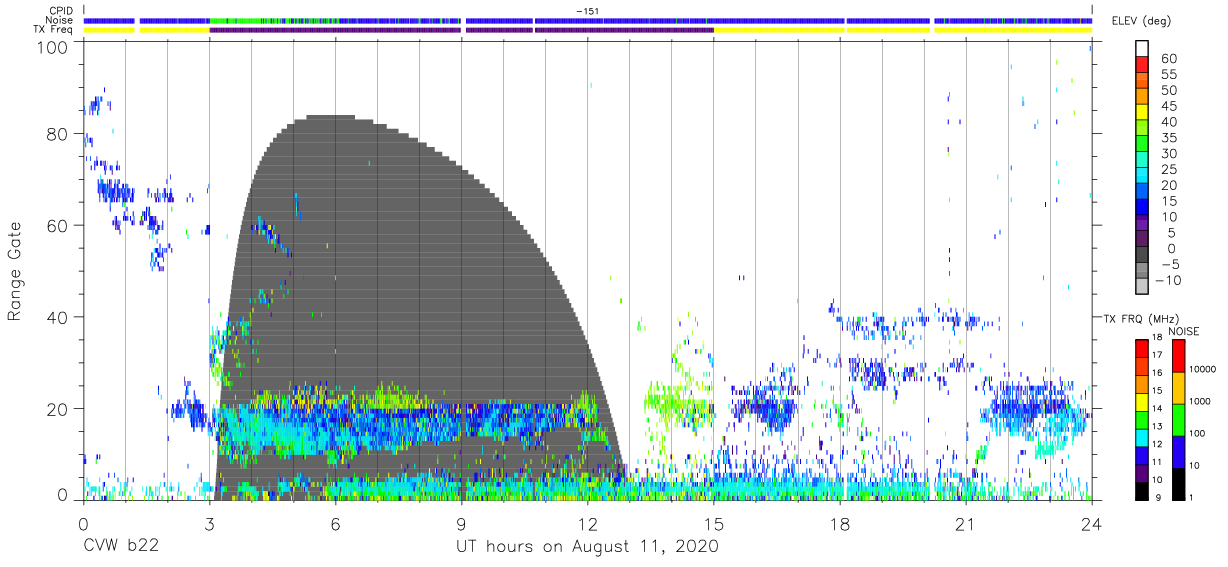
Task: Click x-axis tick label '24'
Action: [x=1091, y=523]
